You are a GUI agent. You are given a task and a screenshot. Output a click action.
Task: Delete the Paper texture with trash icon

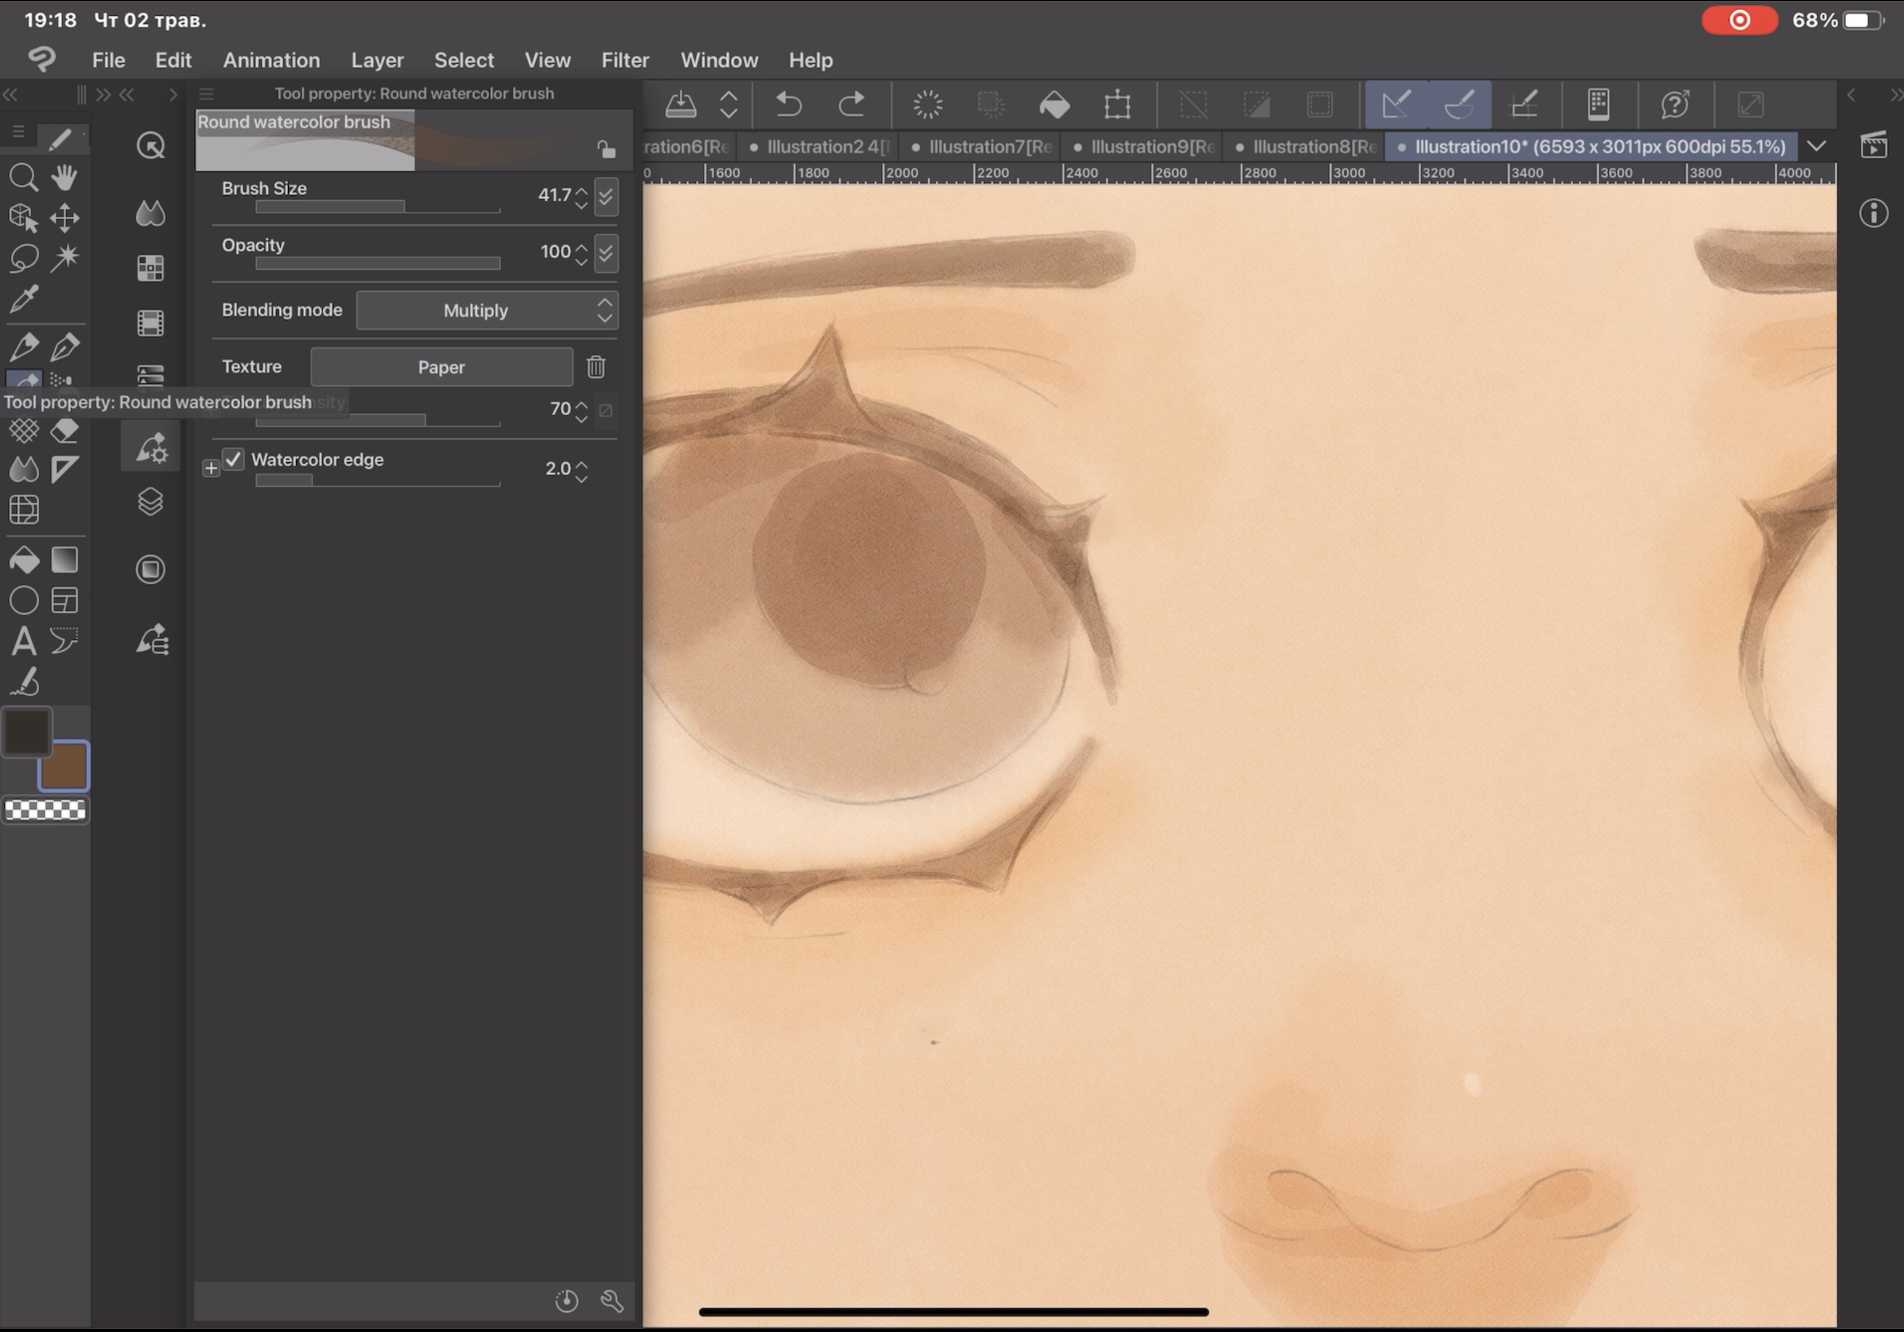tap(596, 367)
